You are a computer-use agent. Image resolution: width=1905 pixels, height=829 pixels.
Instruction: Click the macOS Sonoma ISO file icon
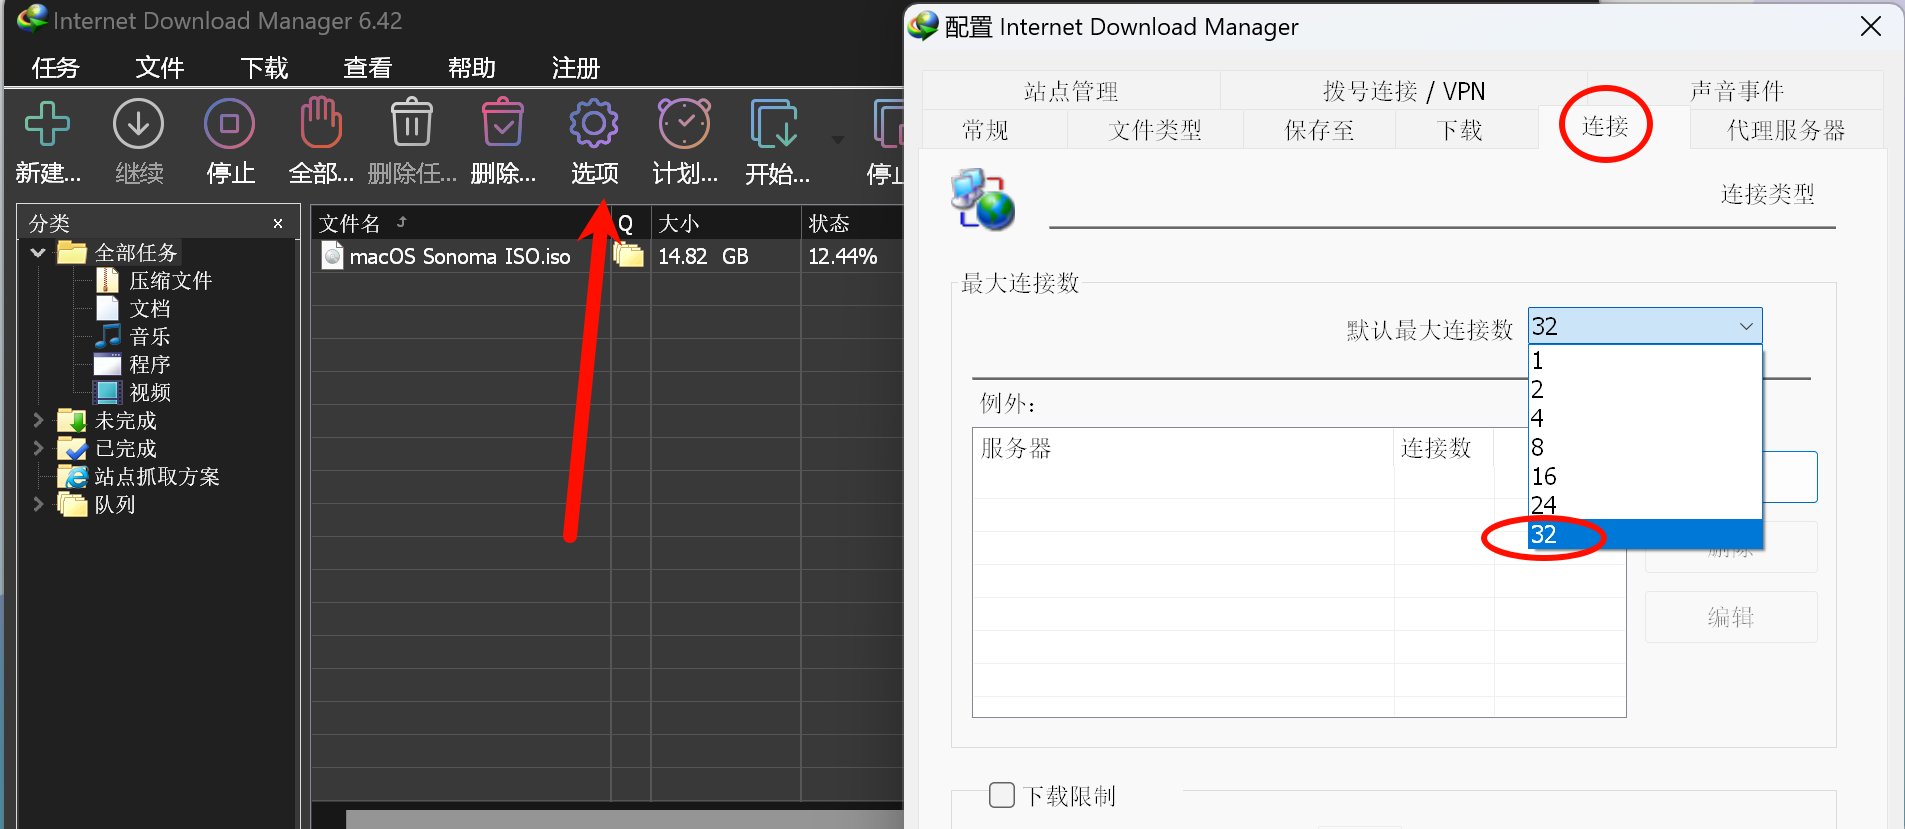tap(333, 256)
